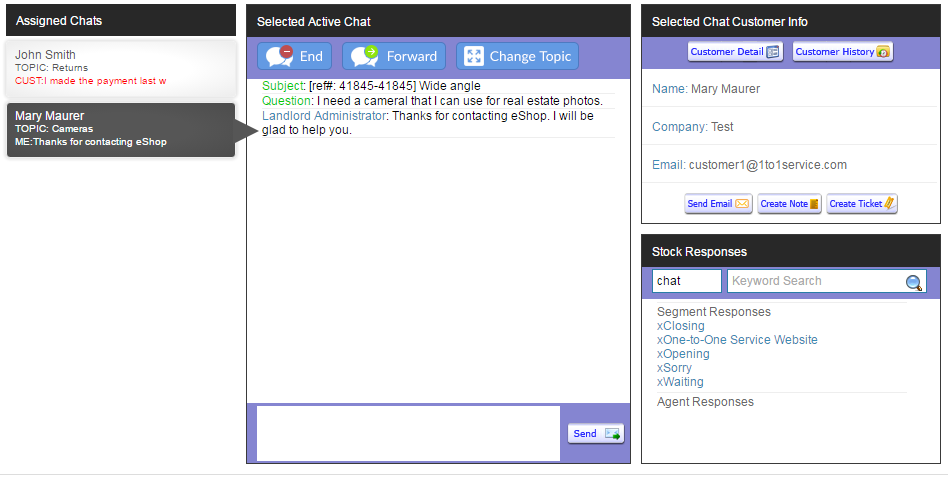Create Ticket for Mary Maurer

[861, 204]
